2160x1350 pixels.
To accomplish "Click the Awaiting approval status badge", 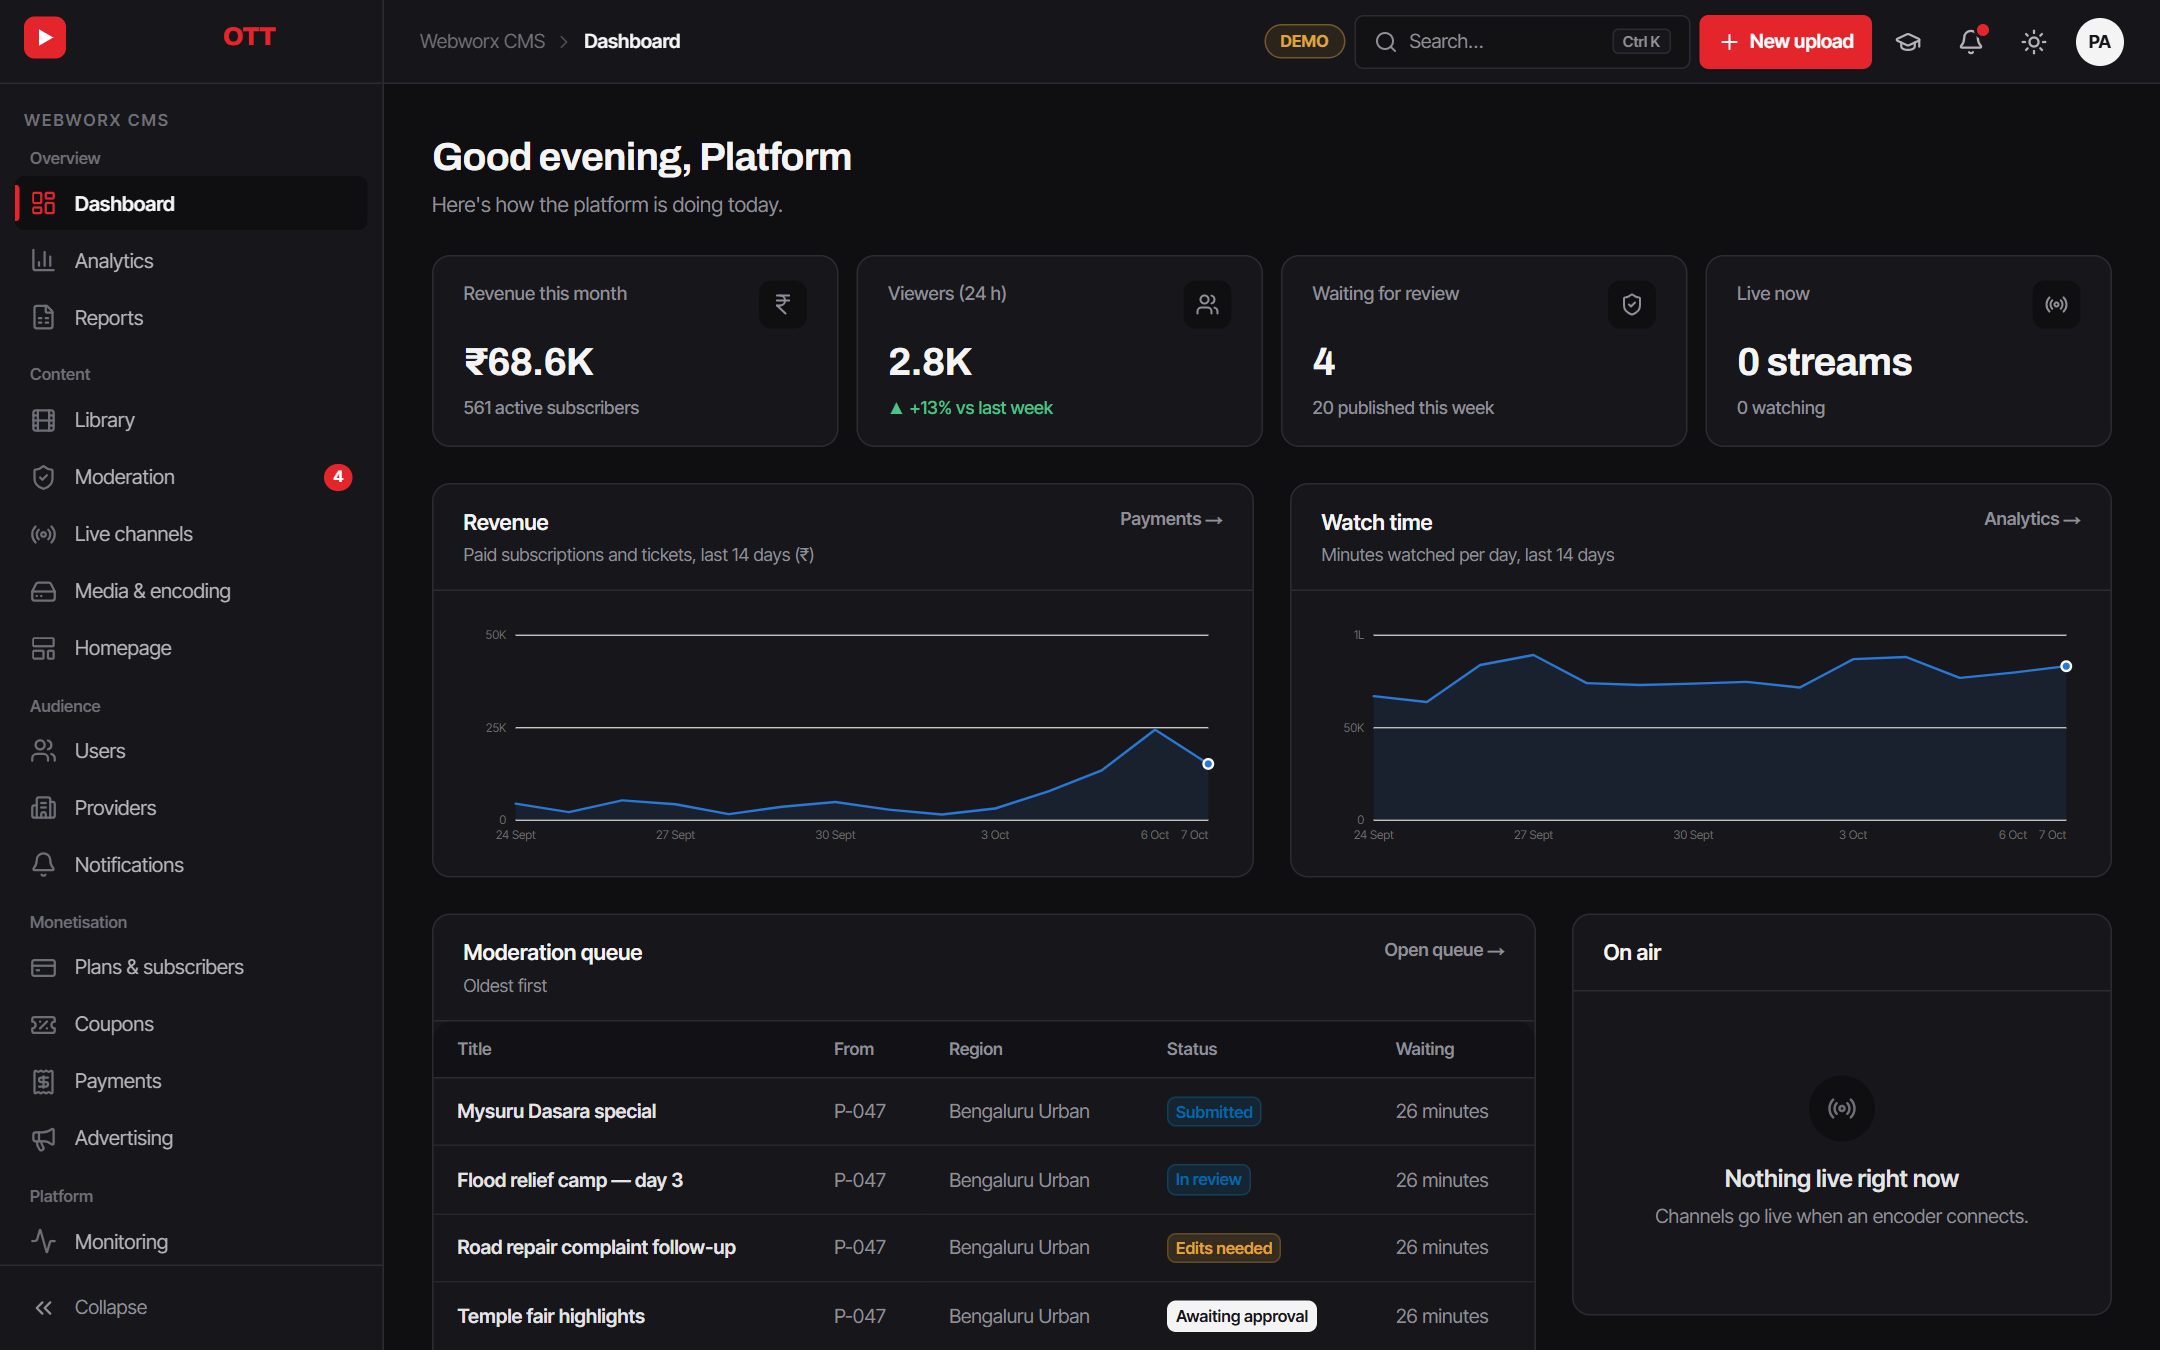I will [1241, 1316].
